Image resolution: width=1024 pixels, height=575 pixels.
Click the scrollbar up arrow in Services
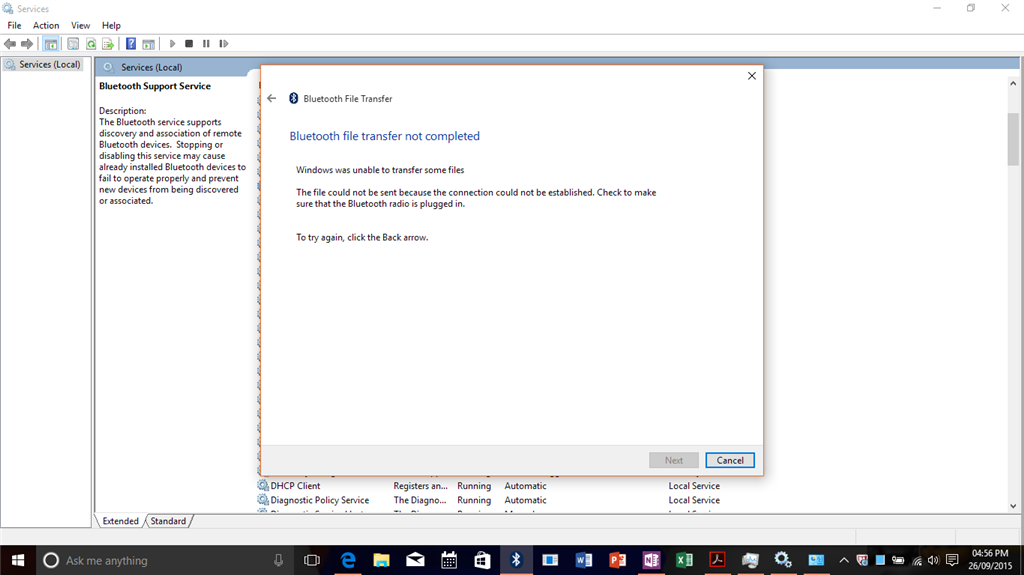coord(1013,84)
